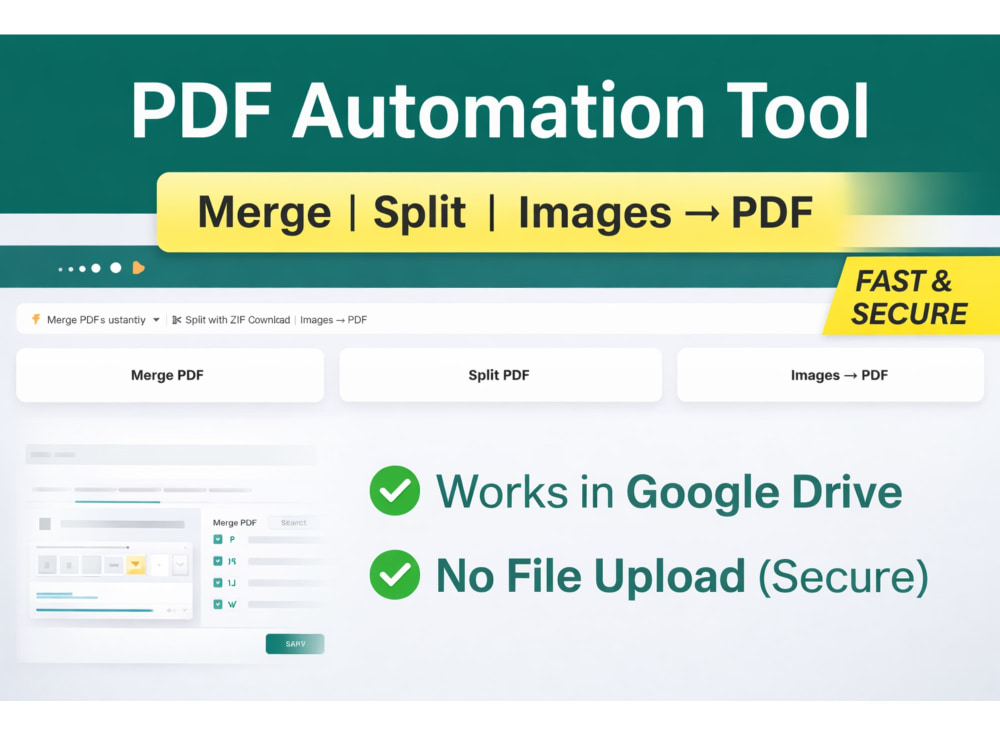1000x750 pixels.
Task: Click the green checkmark beside Works in Google Drive
Action: coord(395,490)
